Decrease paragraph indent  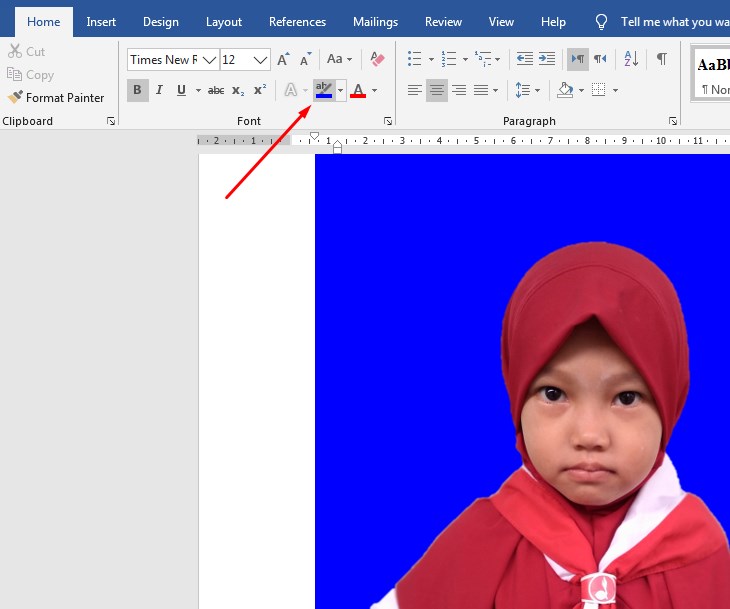pos(525,59)
